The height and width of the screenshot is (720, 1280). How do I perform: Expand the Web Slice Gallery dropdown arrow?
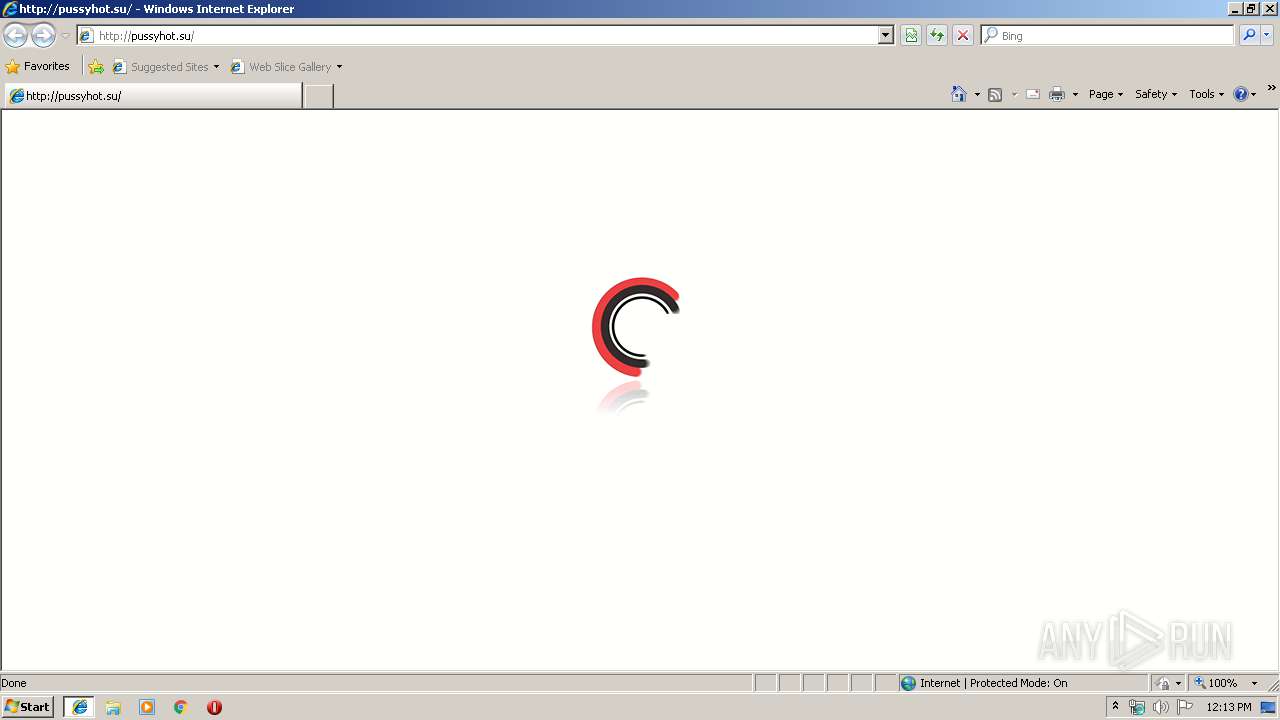(x=339, y=67)
